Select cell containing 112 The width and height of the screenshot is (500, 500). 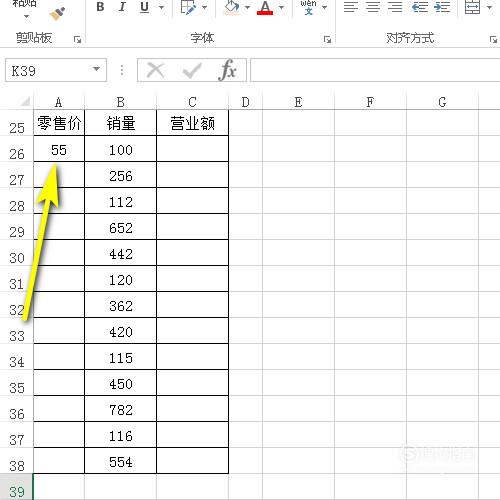click(120, 201)
